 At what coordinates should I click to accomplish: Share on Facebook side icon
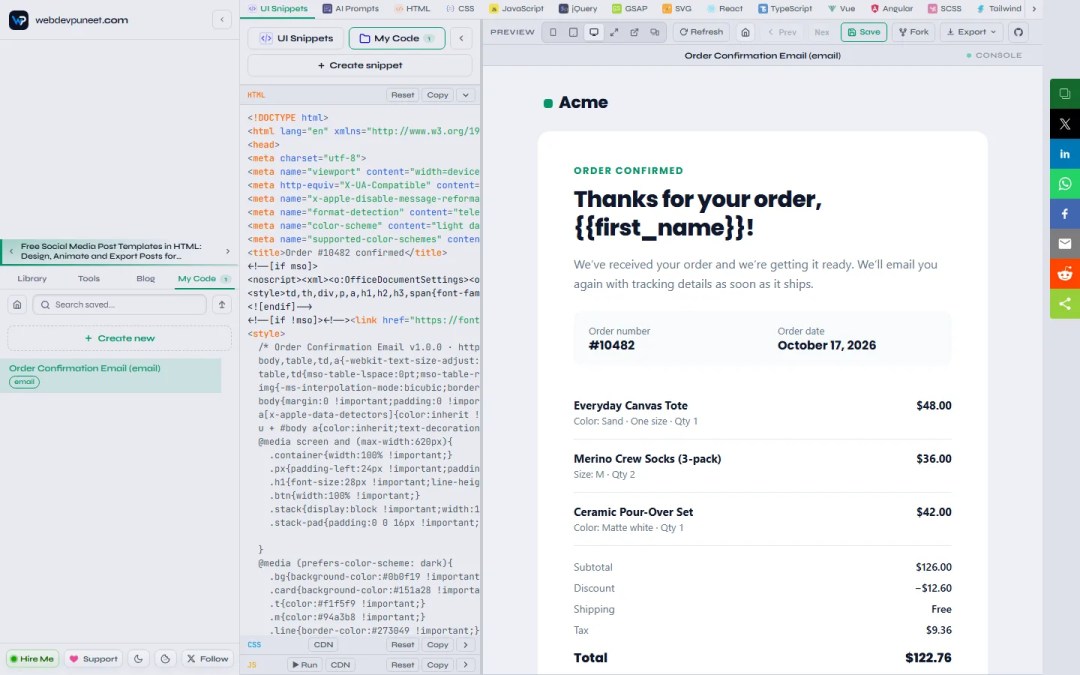pyautogui.click(x=1065, y=214)
